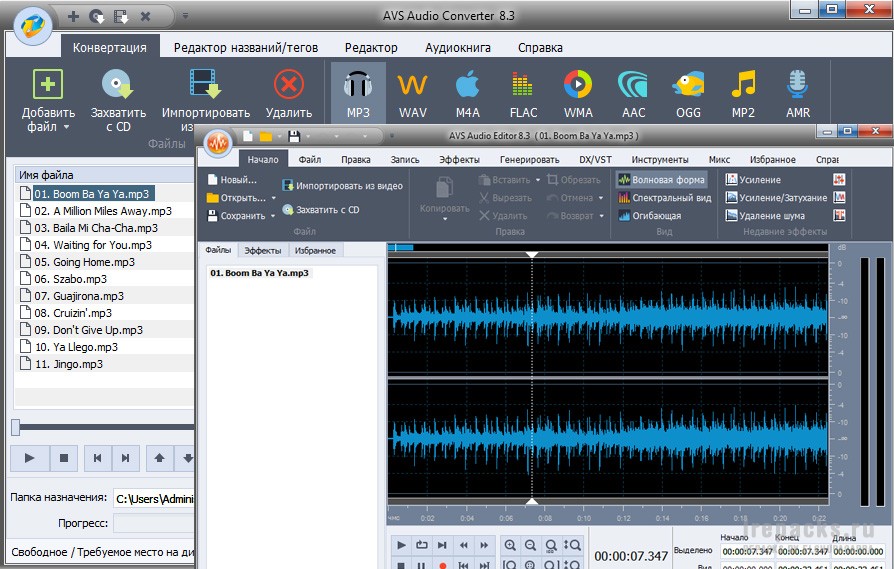894x569 pixels.
Task: Select the M4A output format
Action: click(468, 92)
